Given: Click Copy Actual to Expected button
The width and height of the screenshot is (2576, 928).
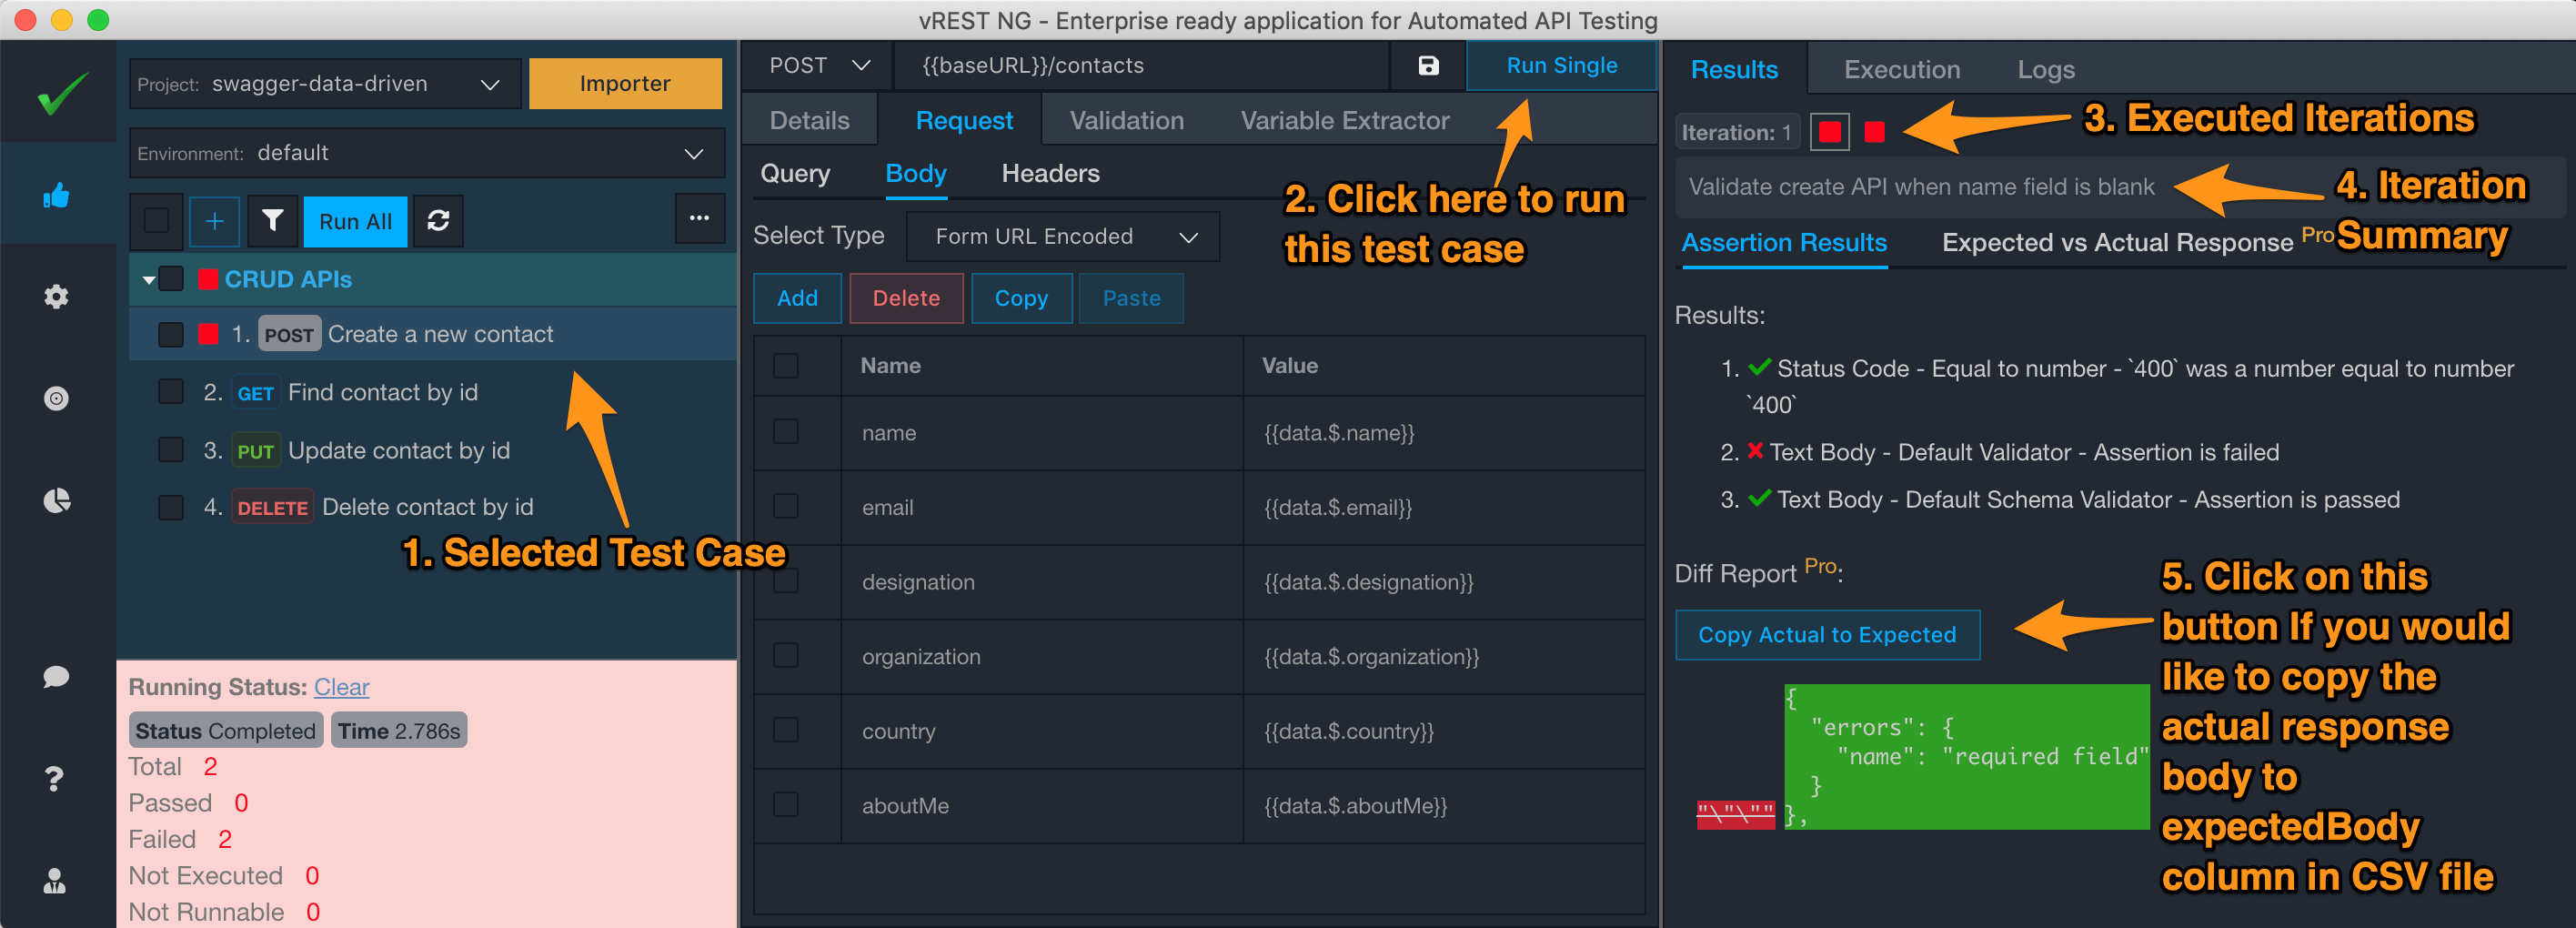Looking at the screenshot, I should [1827, 634].
